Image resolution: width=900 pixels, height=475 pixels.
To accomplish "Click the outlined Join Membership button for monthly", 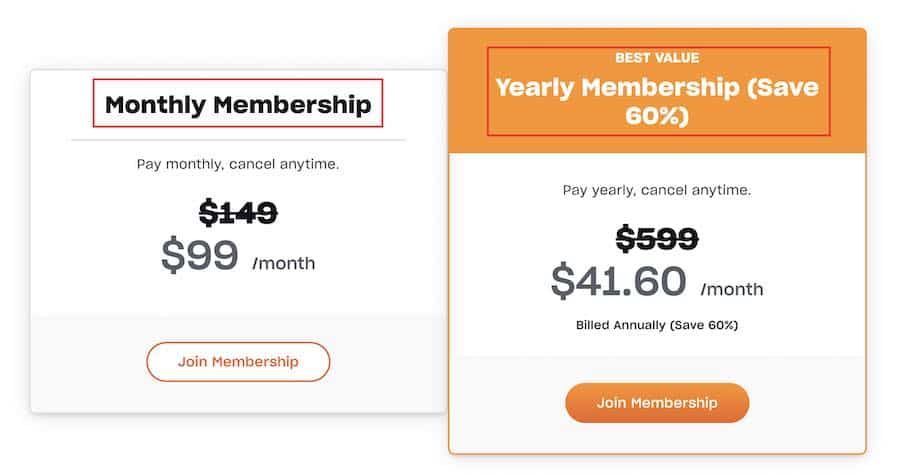I will click(238, 362).
